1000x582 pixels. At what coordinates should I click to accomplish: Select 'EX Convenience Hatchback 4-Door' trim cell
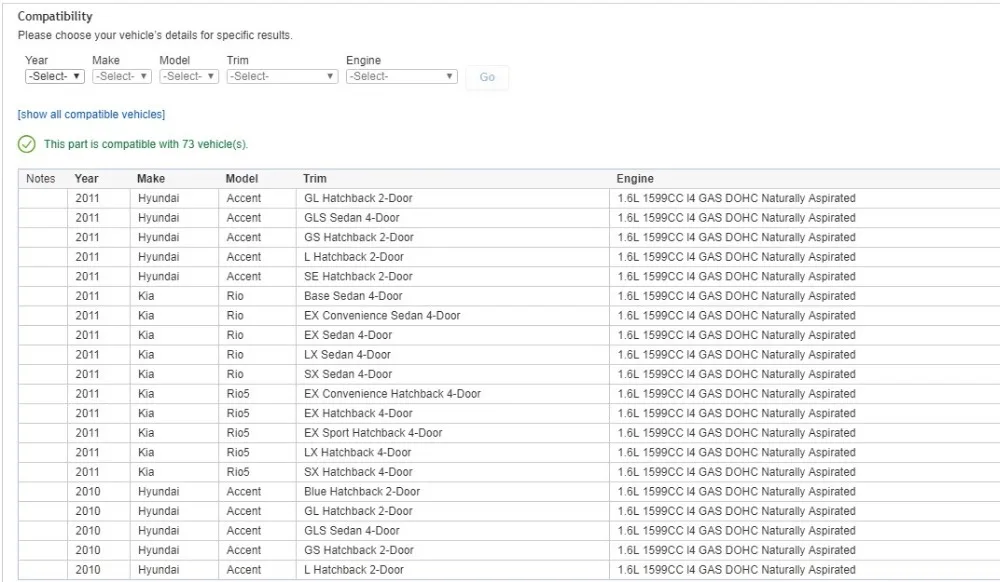coord(453,394)
